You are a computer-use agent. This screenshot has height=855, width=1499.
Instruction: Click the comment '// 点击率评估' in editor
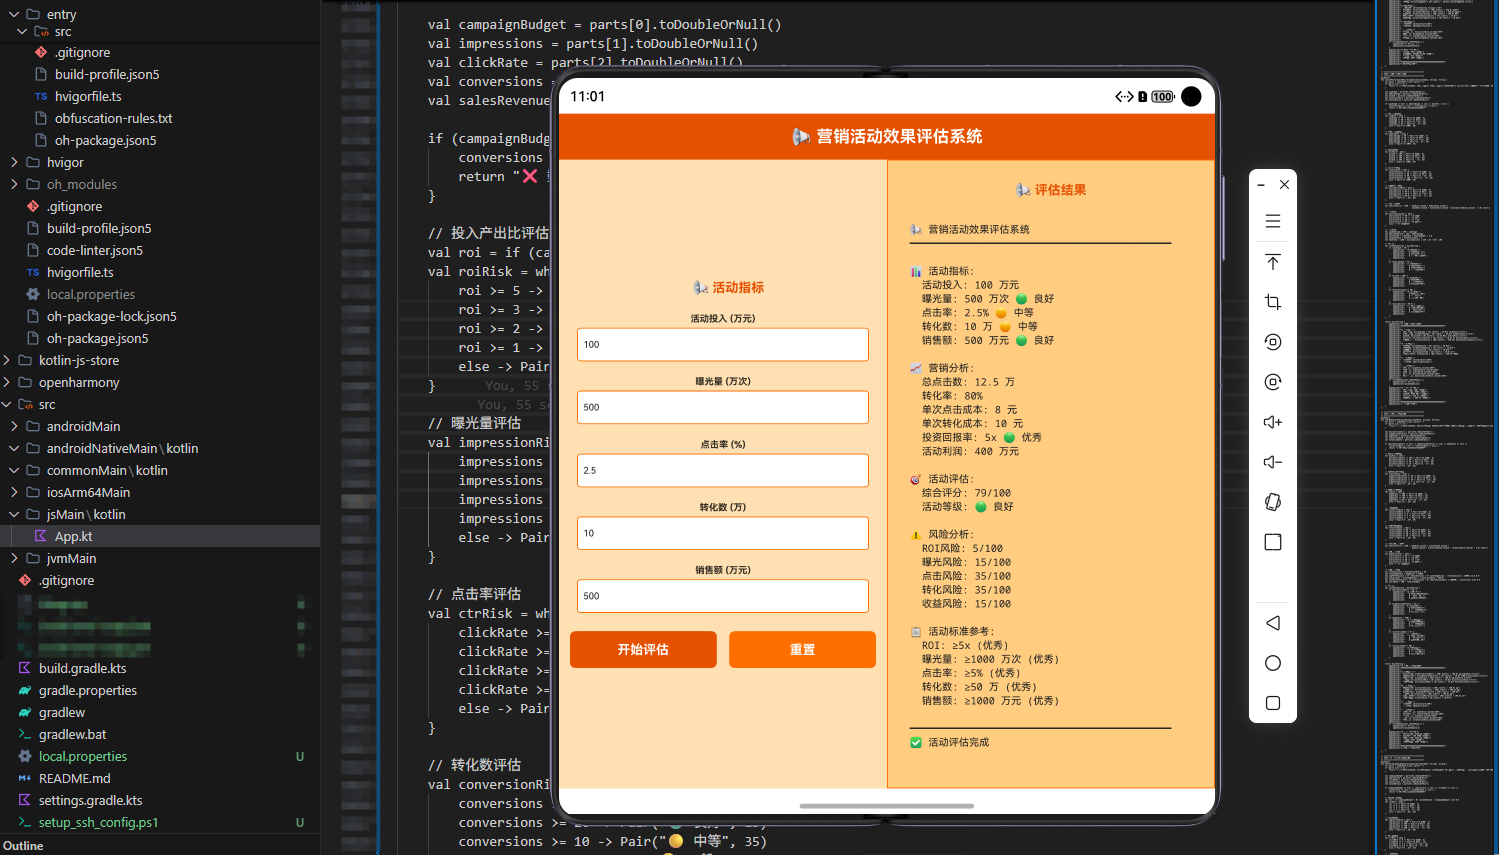point(475,594)
